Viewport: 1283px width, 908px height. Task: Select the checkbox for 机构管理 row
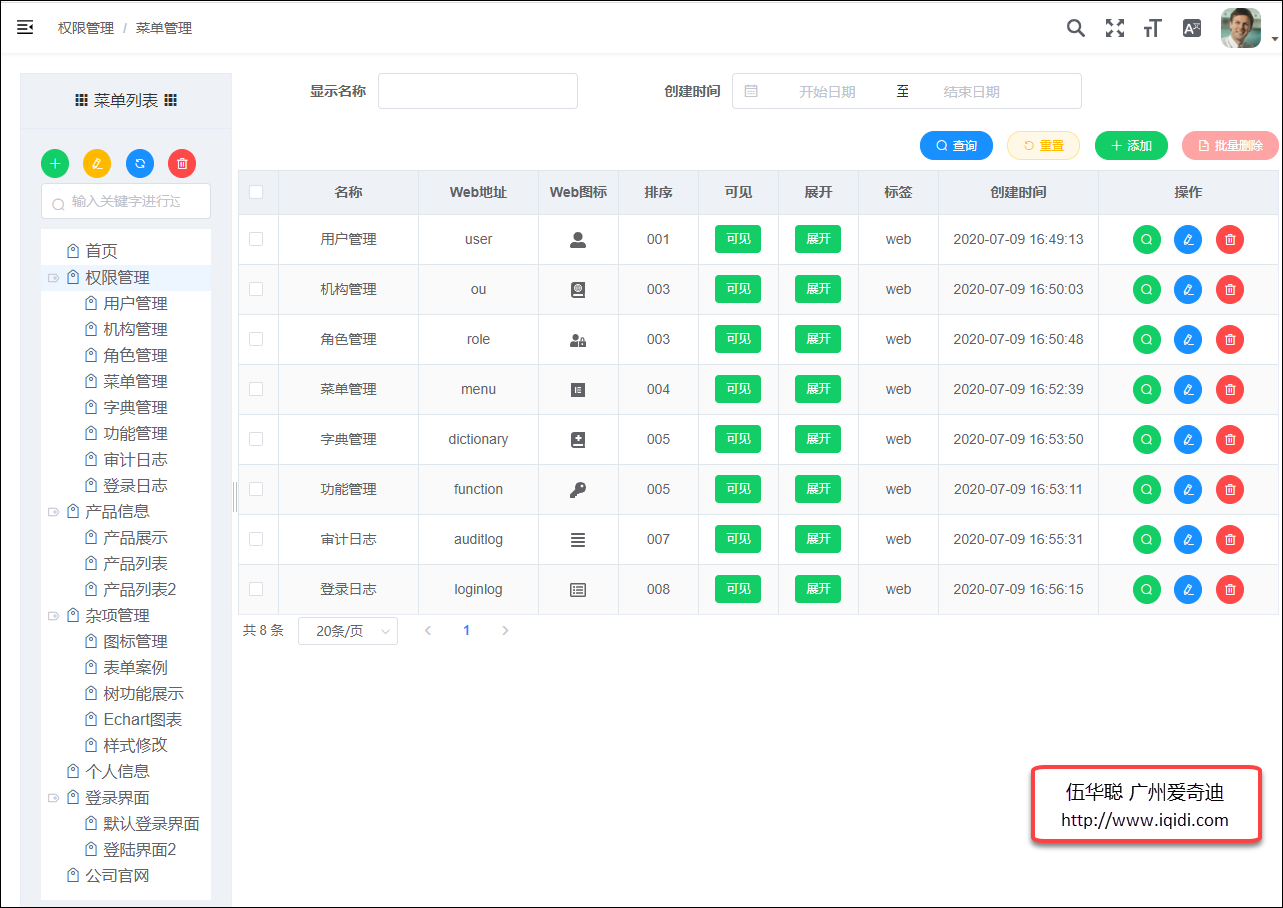256,289
